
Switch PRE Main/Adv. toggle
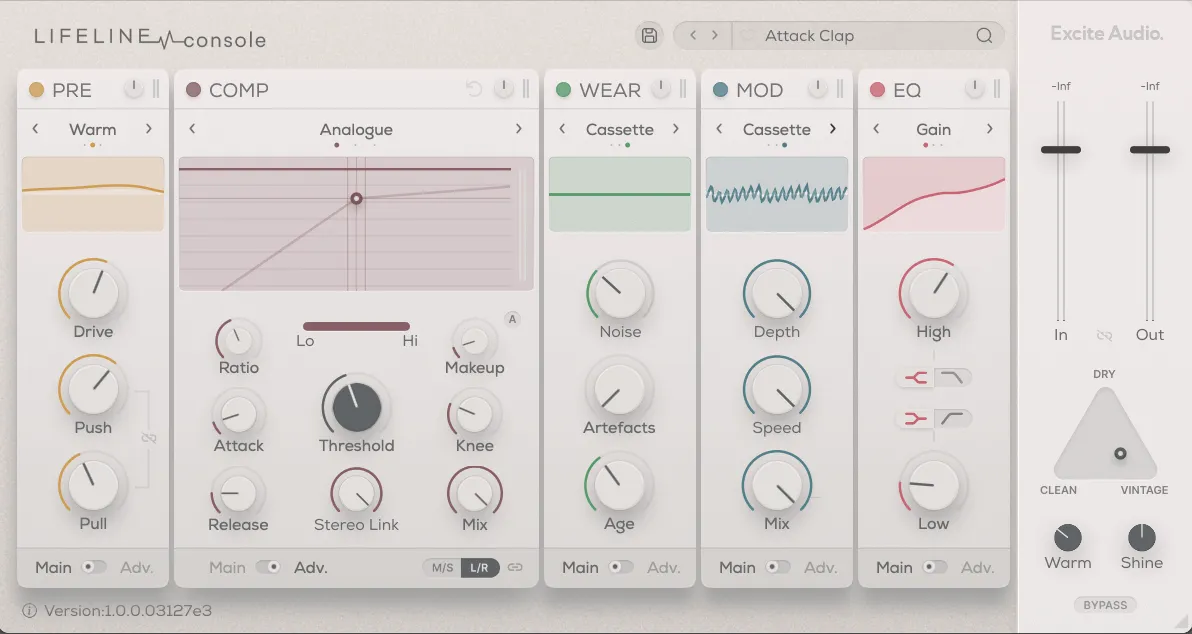click(x=94, y=567)
